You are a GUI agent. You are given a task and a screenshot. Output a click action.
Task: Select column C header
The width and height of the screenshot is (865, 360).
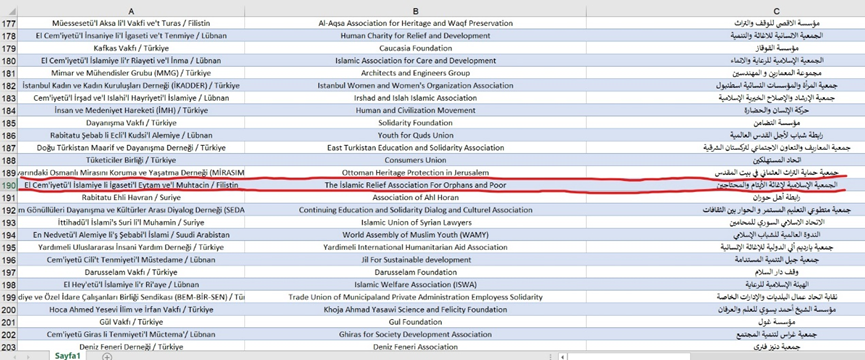point(776,11)
